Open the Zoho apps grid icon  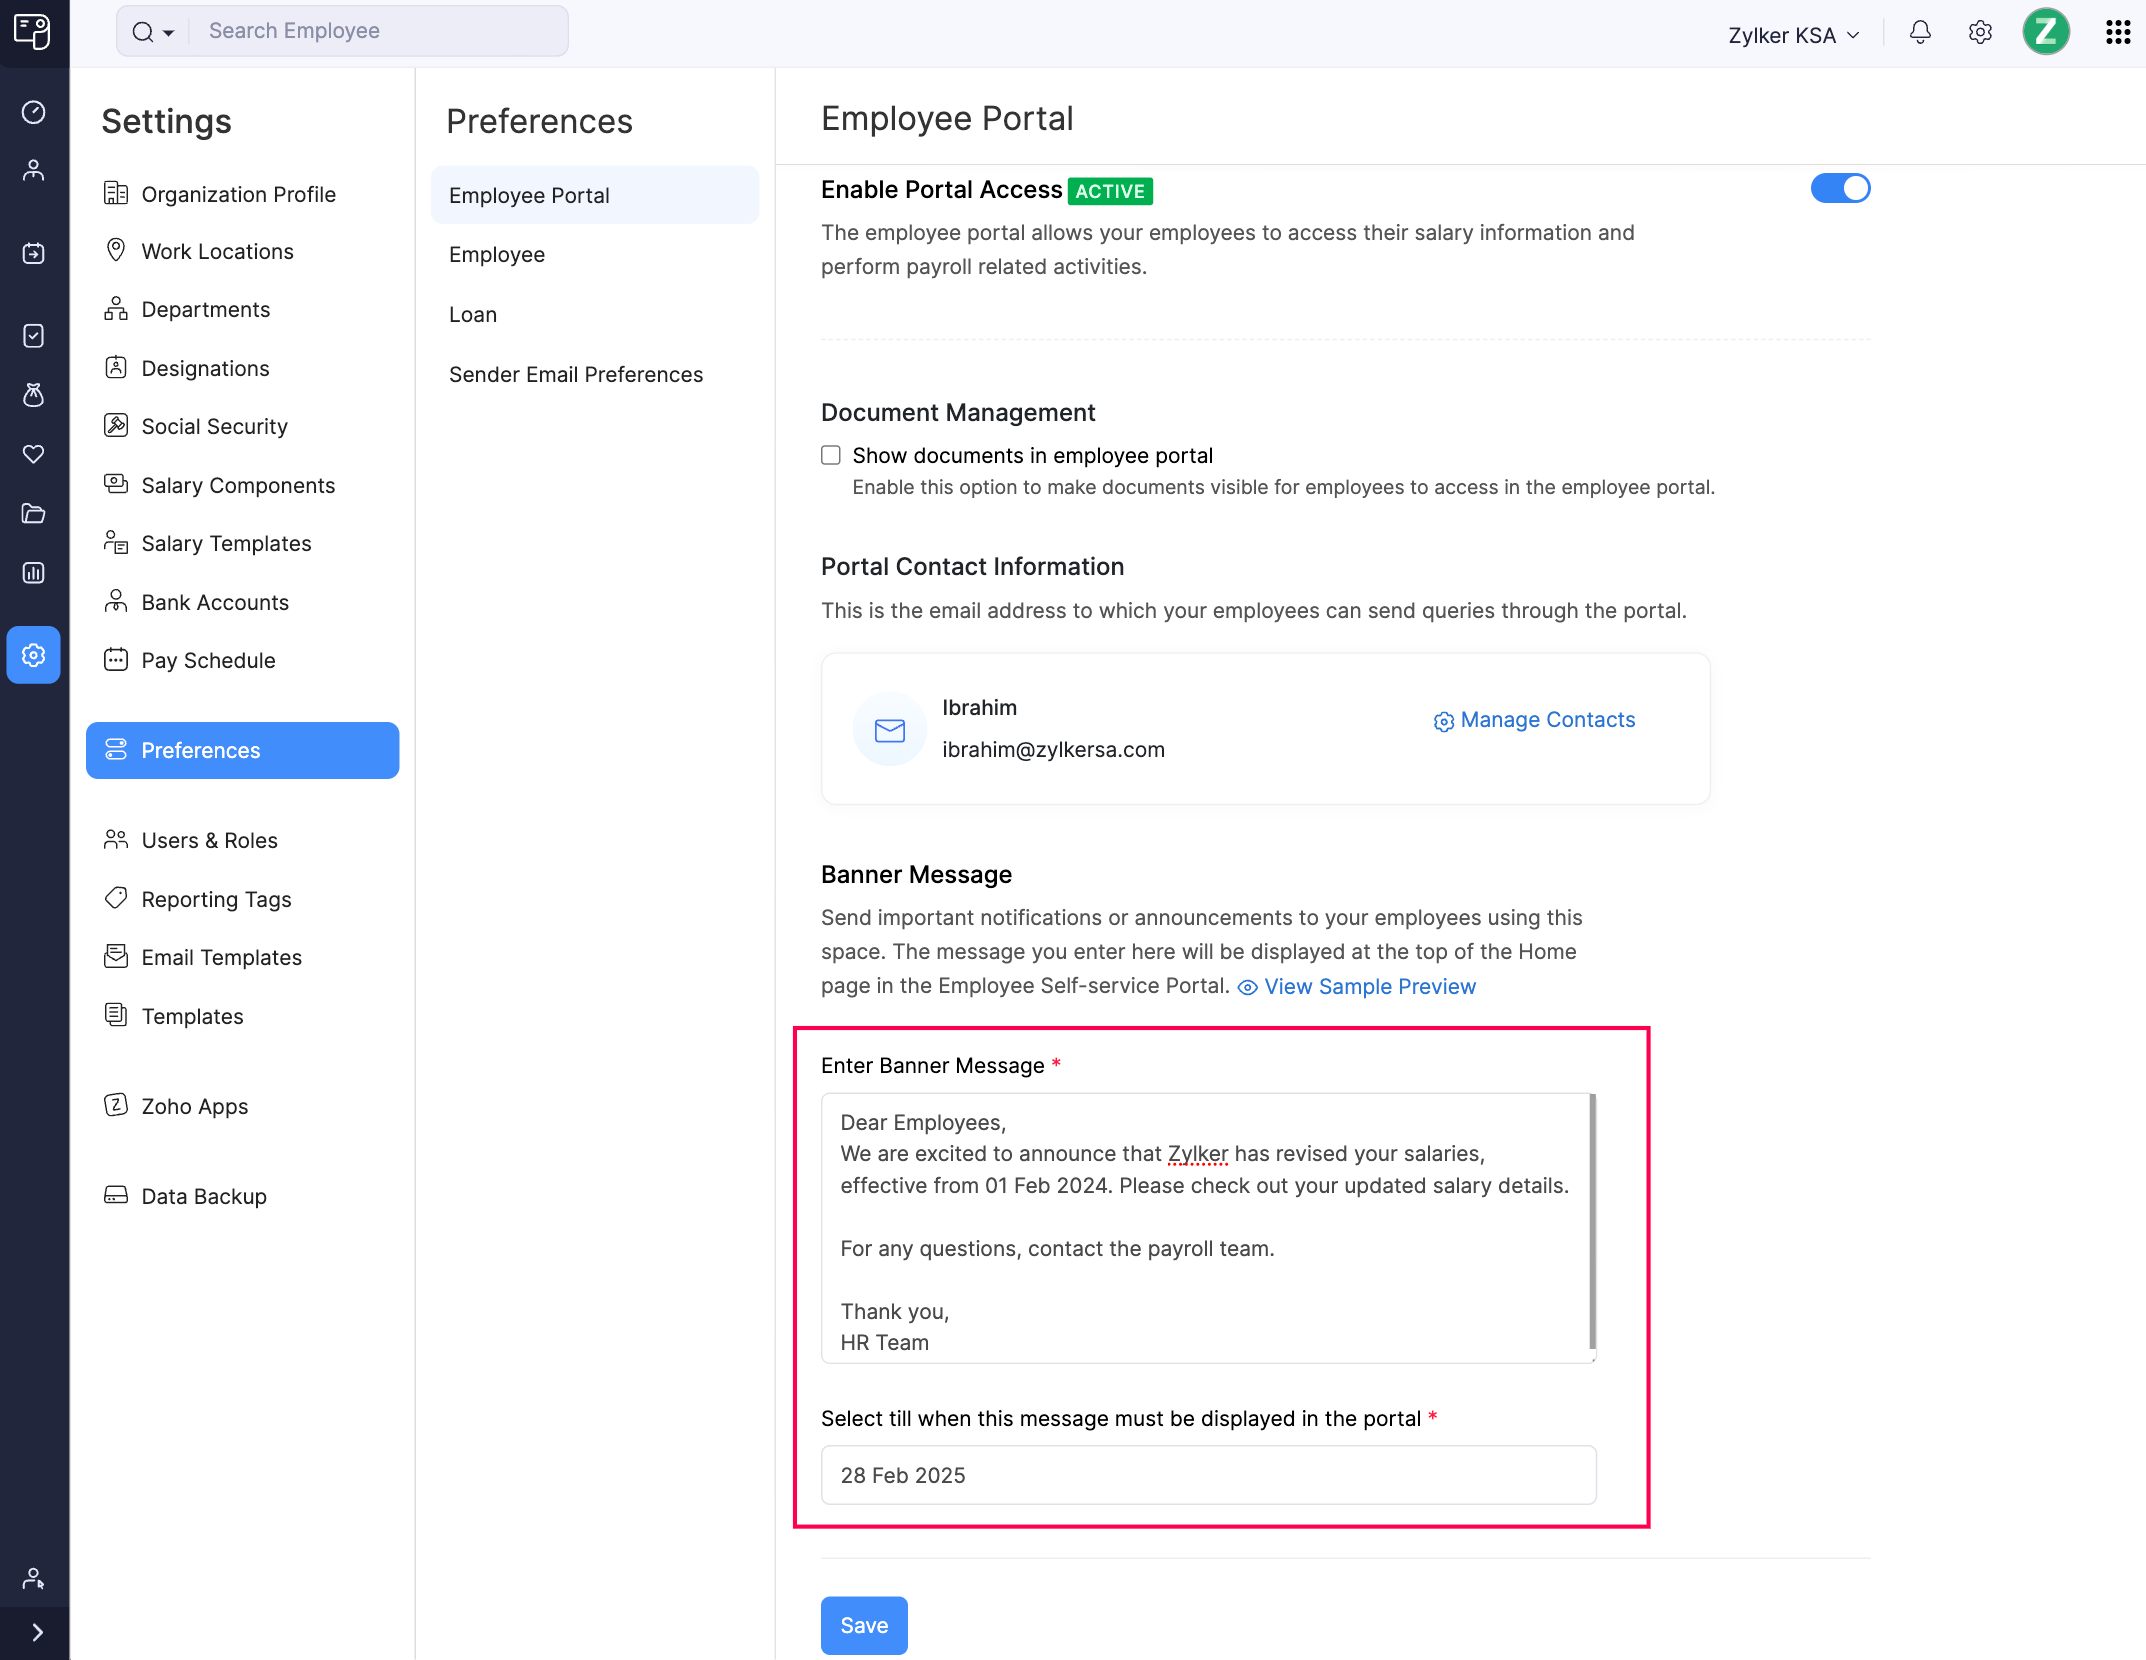(2117, 32)
